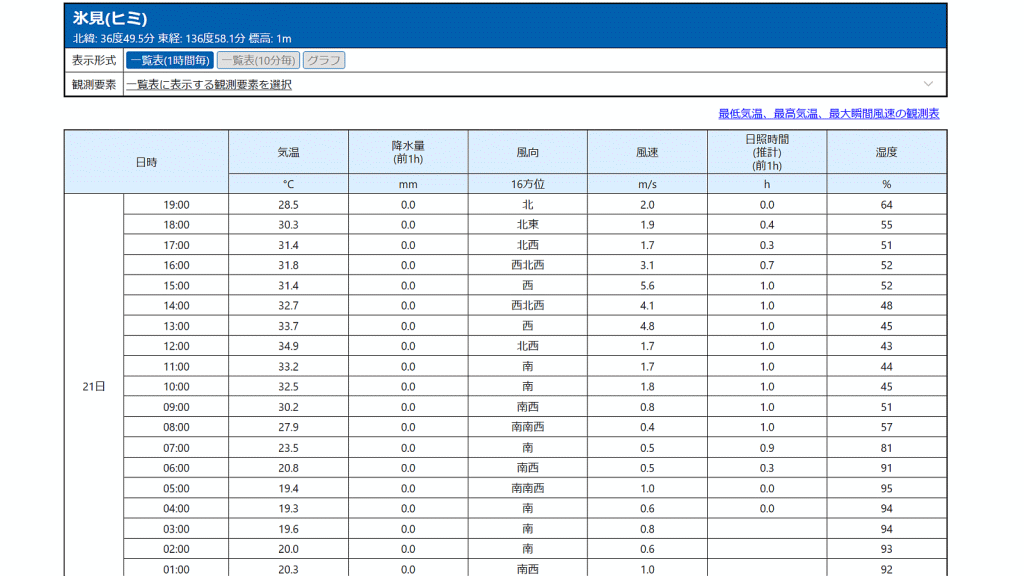This screenshot has height=576, width=1024.
Task: Click the 34.9 temperature value at 12:00
Action: coord(288,346)
